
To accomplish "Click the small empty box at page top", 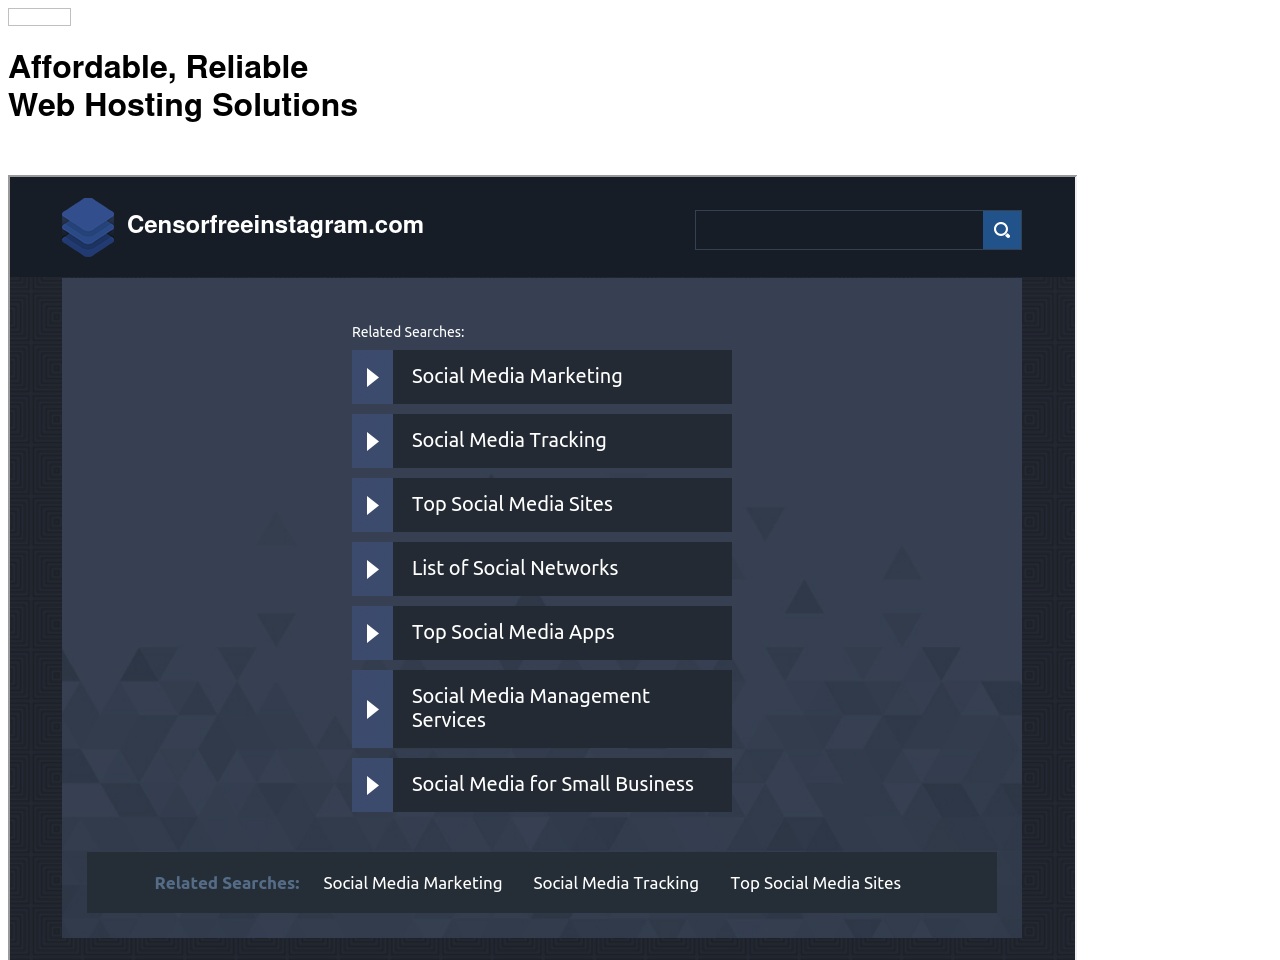I will [x=39, y=17].
